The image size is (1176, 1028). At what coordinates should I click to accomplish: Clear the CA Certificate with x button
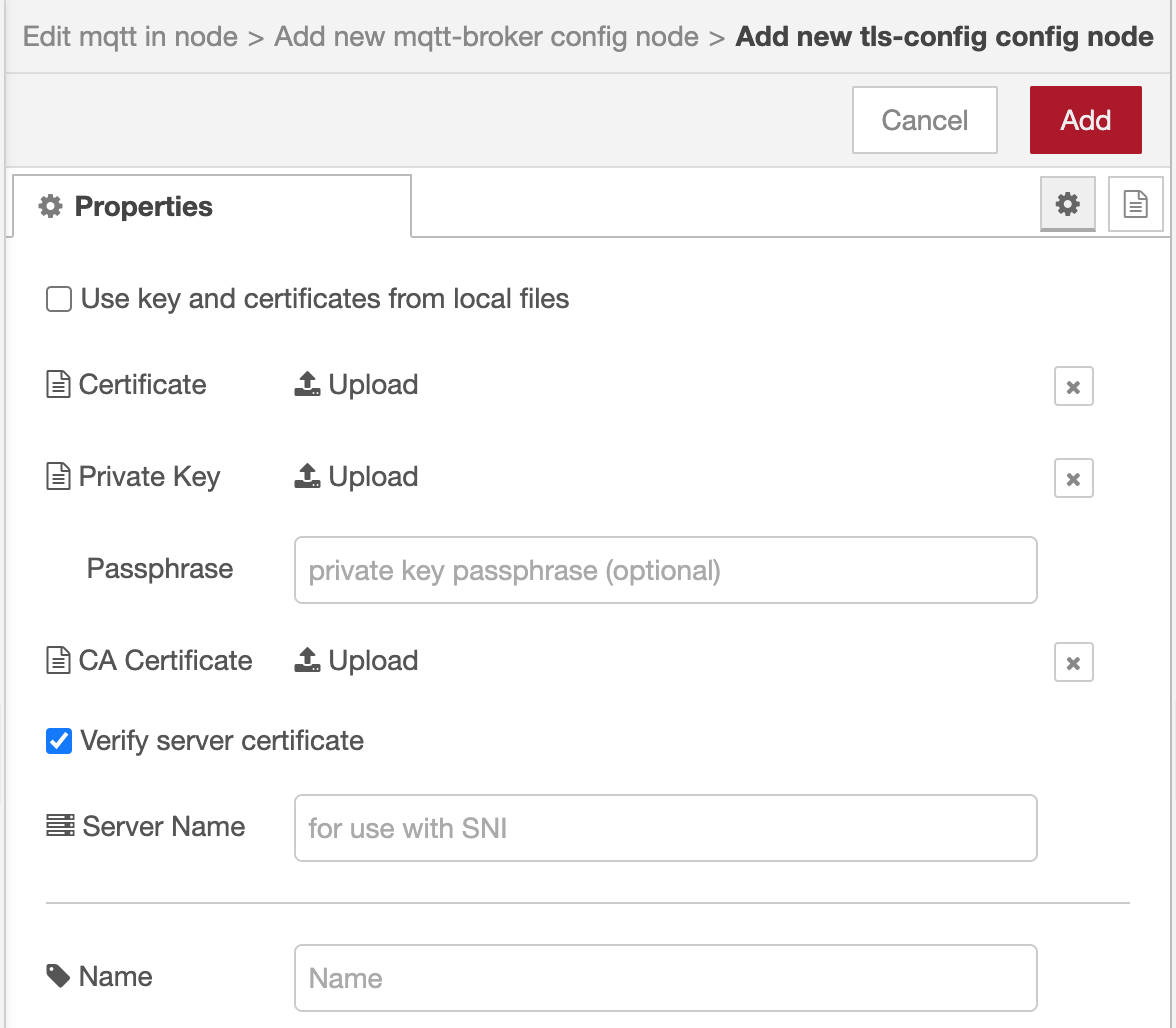1073,663
